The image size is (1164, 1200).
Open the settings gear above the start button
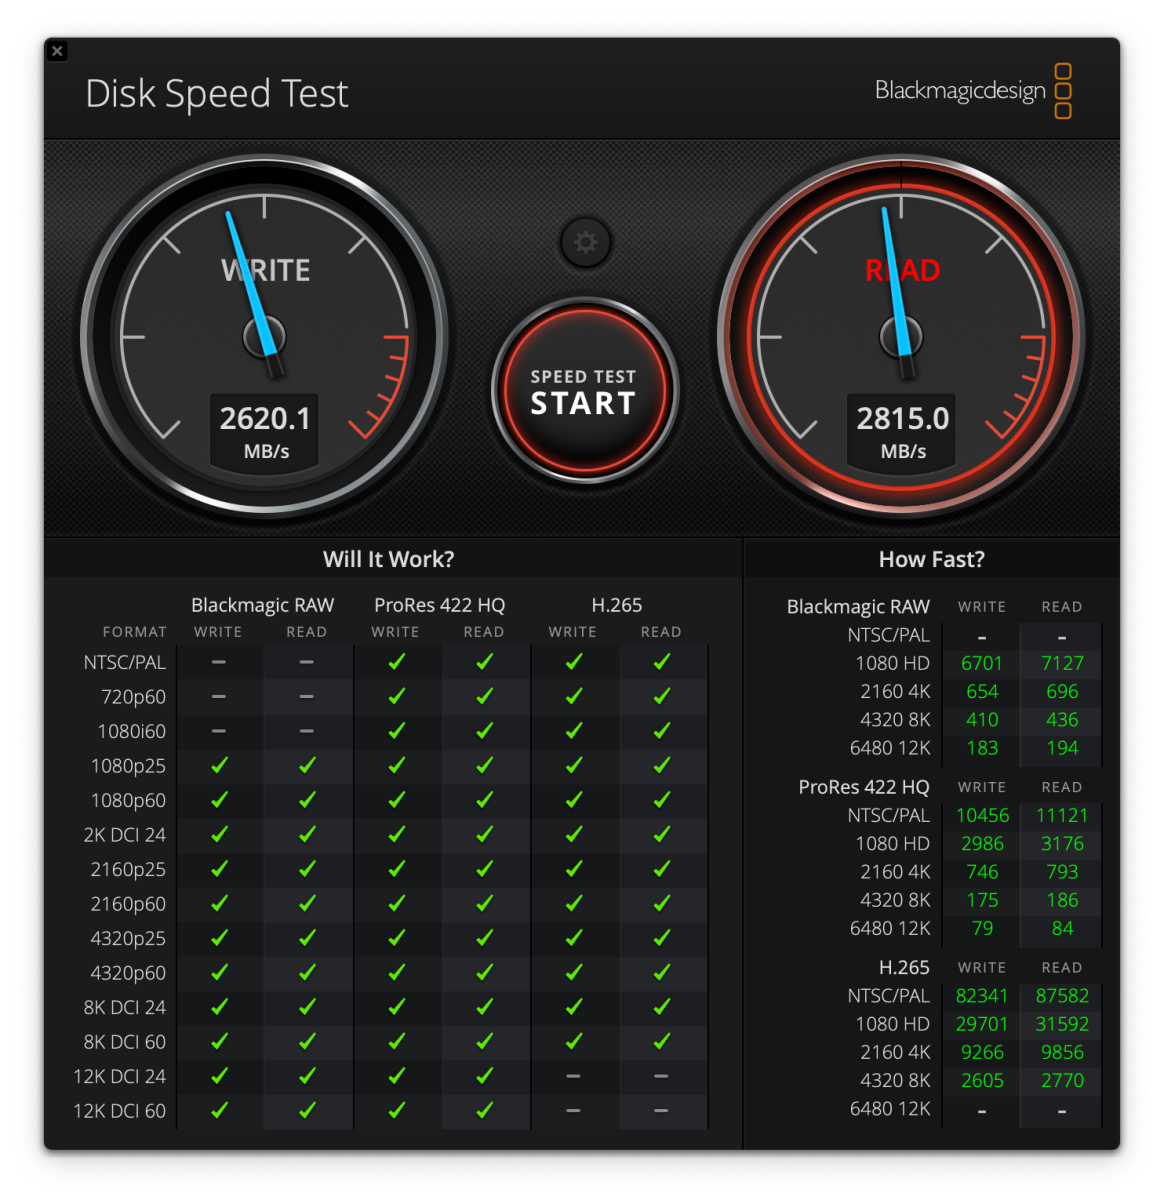click(x=586, y=242)
